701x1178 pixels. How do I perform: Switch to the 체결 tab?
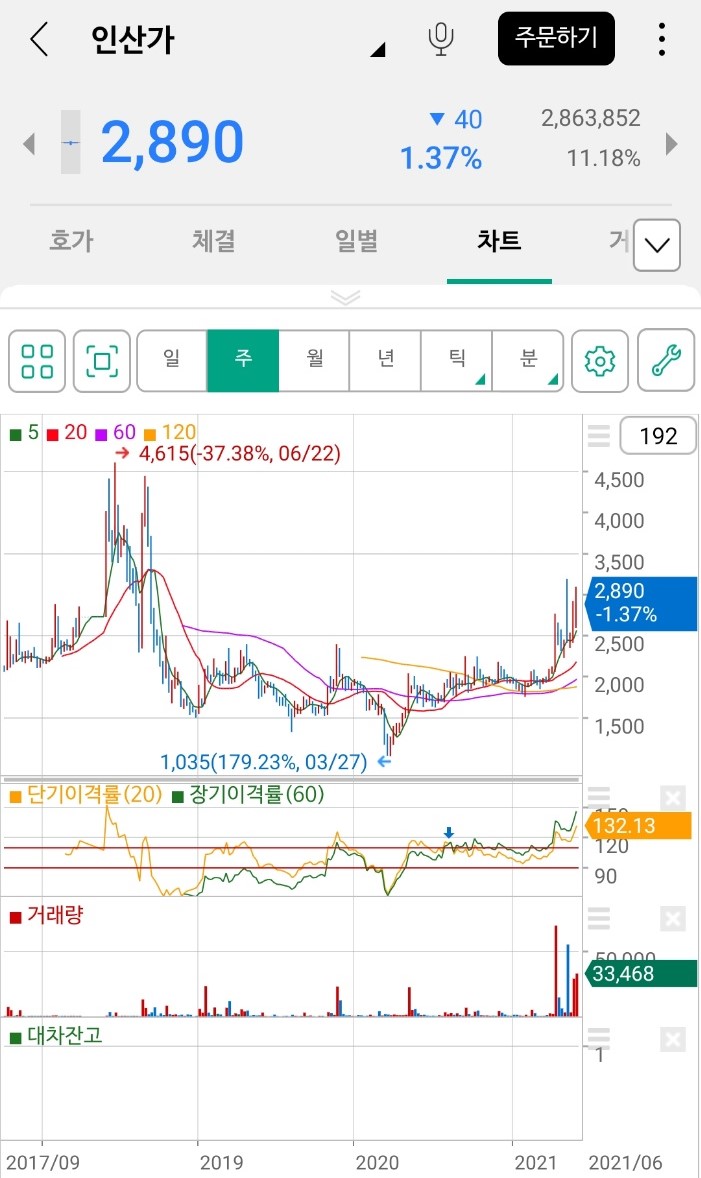pos(213,240)
